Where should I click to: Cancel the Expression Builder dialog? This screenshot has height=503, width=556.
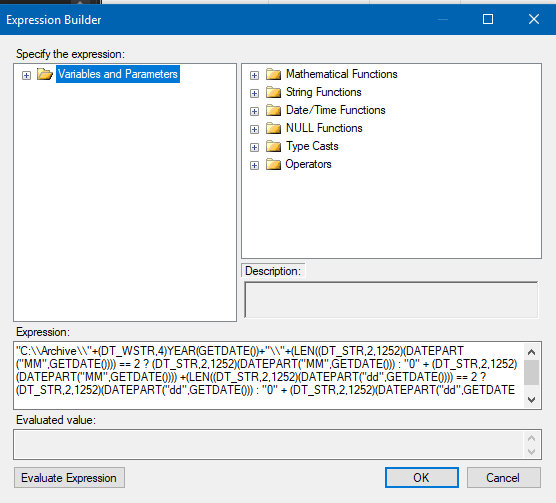click(504, 477)
